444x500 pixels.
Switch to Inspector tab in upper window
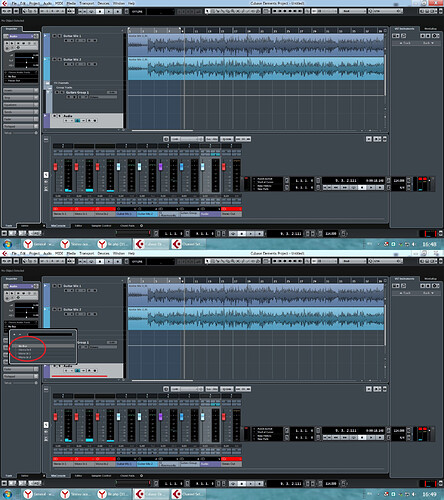[x=12, y=29]
